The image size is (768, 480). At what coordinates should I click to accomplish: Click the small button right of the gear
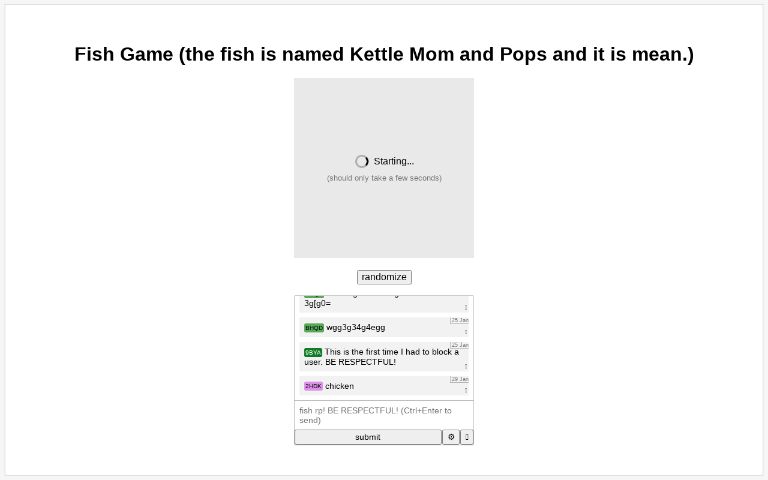(467, 437)
